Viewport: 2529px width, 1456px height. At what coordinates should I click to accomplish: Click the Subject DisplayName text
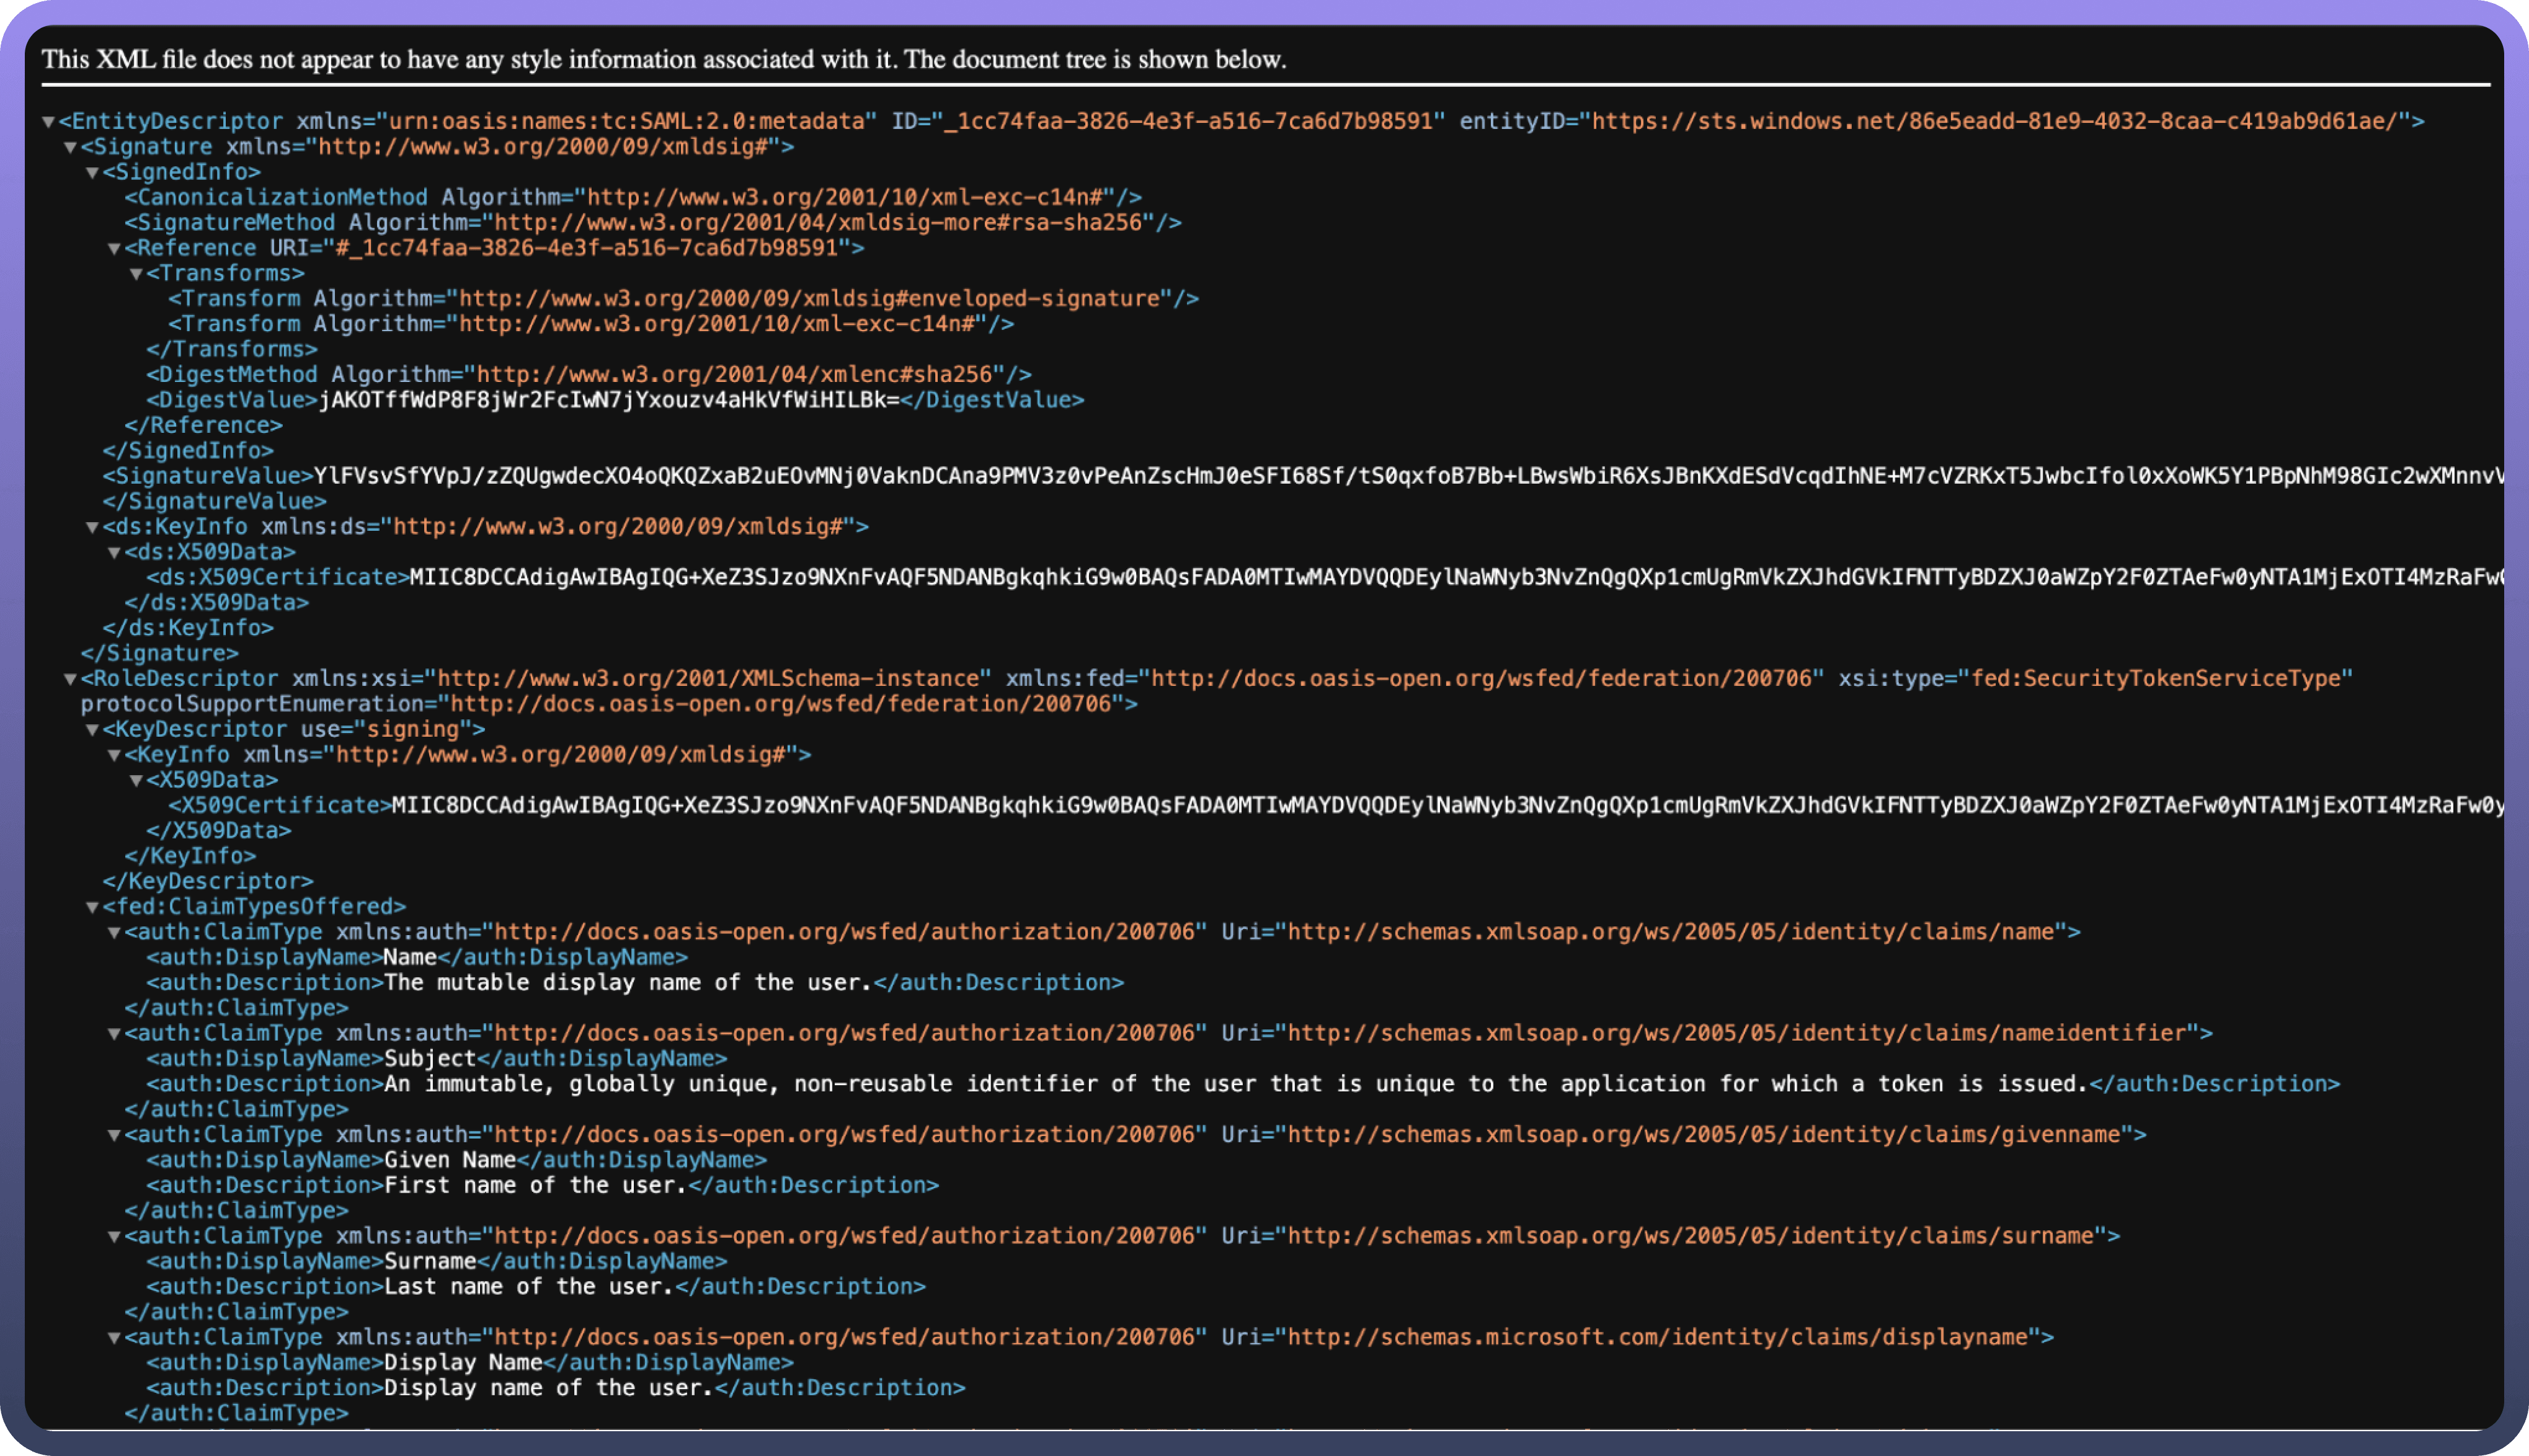(430, 1058)
